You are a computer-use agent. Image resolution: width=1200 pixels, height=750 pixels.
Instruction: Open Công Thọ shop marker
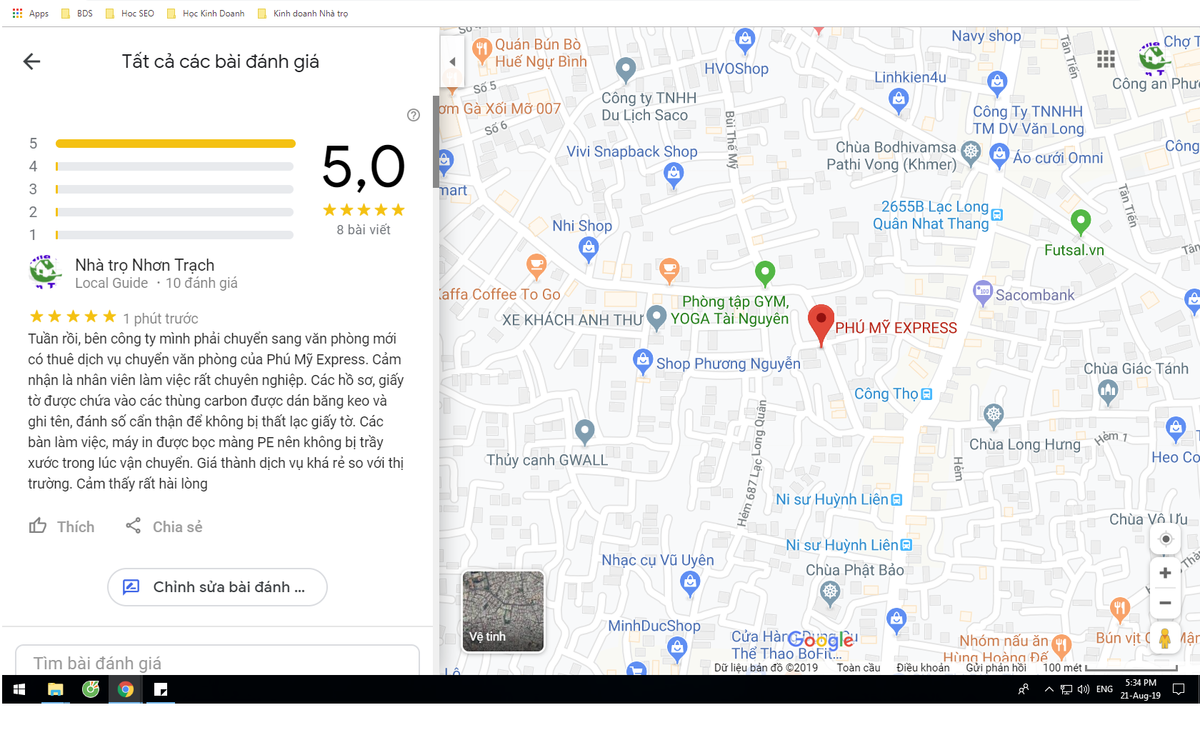pos(926,394)
